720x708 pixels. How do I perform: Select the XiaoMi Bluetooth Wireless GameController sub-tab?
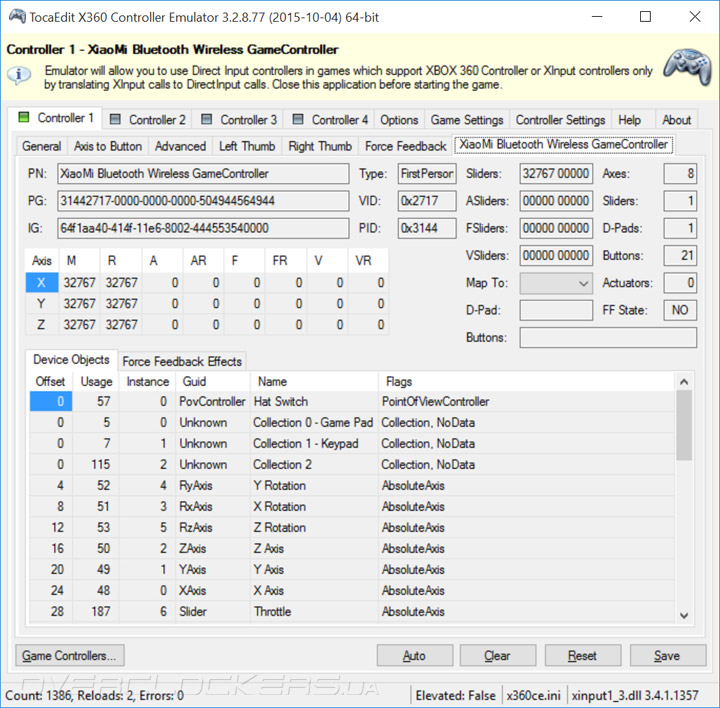pos(563,144)
